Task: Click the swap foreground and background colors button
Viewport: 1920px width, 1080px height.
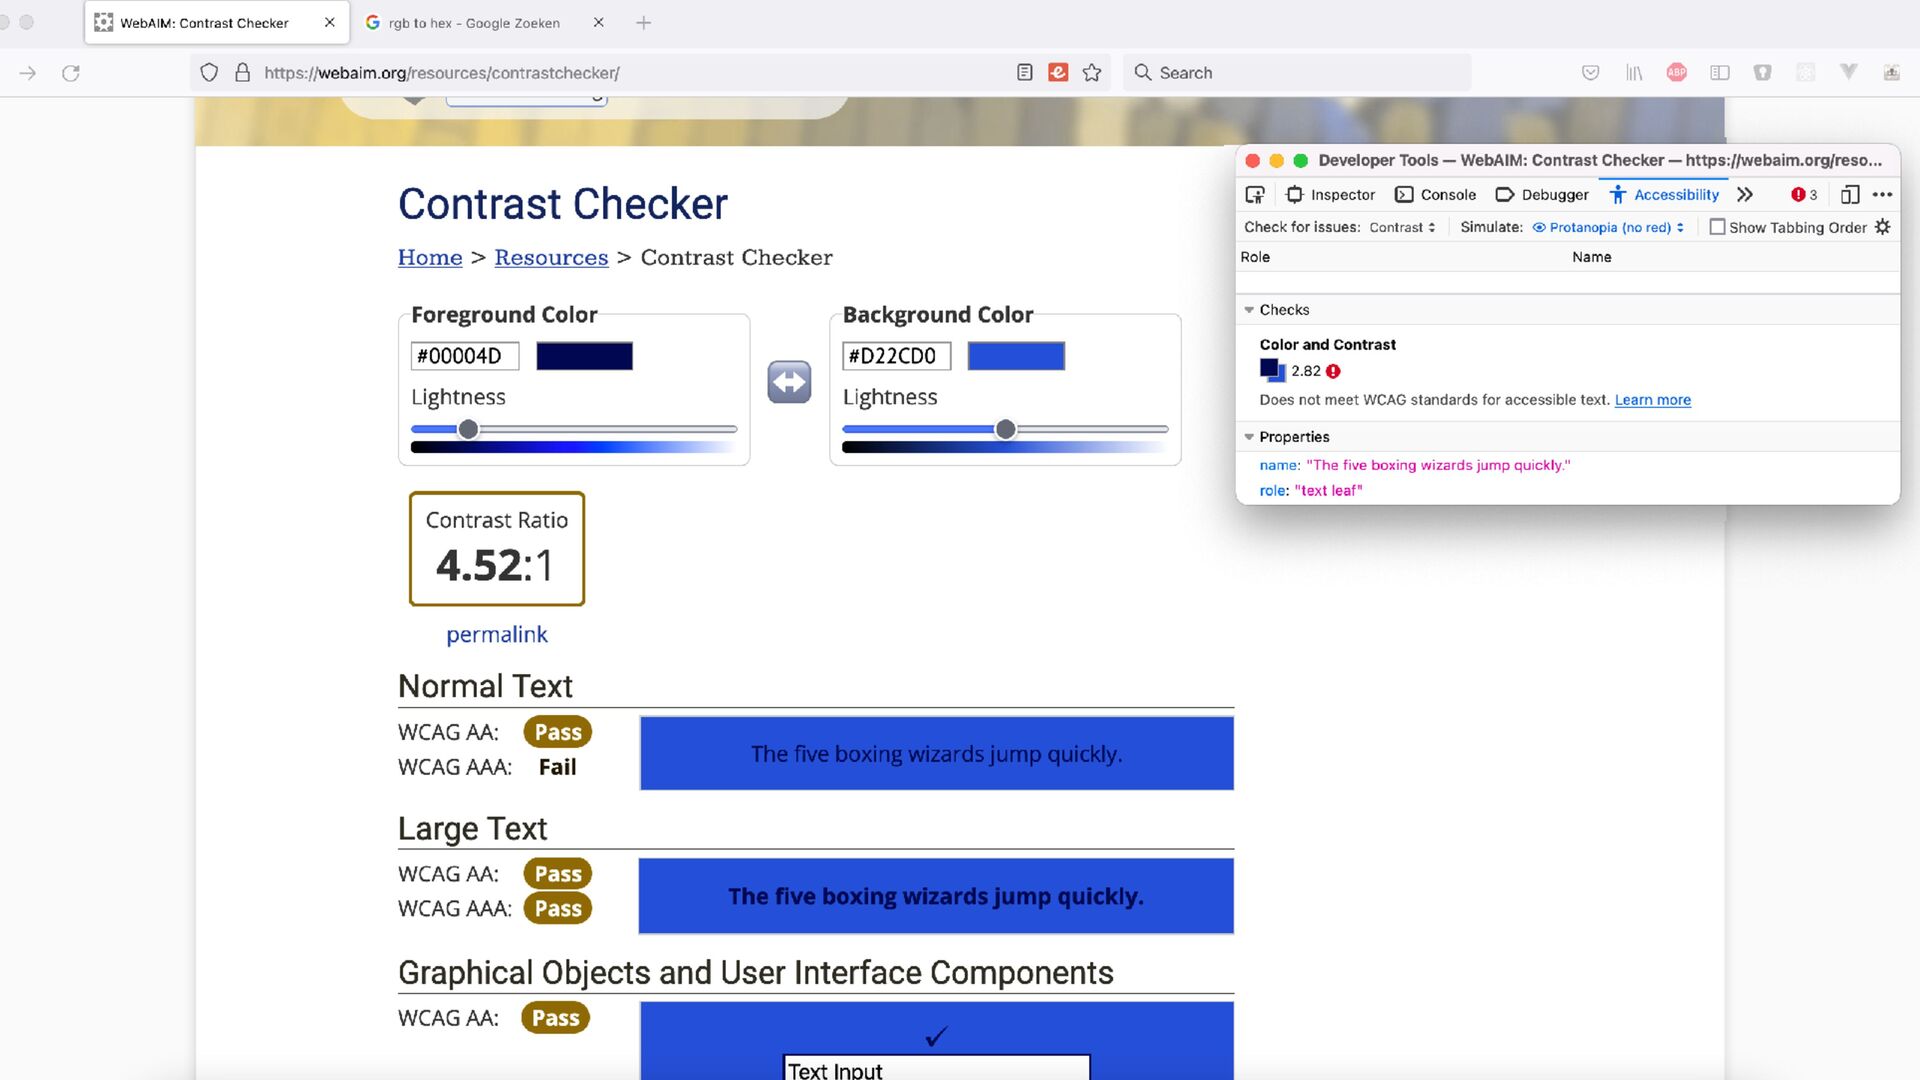Action: [x=789, y=382]
